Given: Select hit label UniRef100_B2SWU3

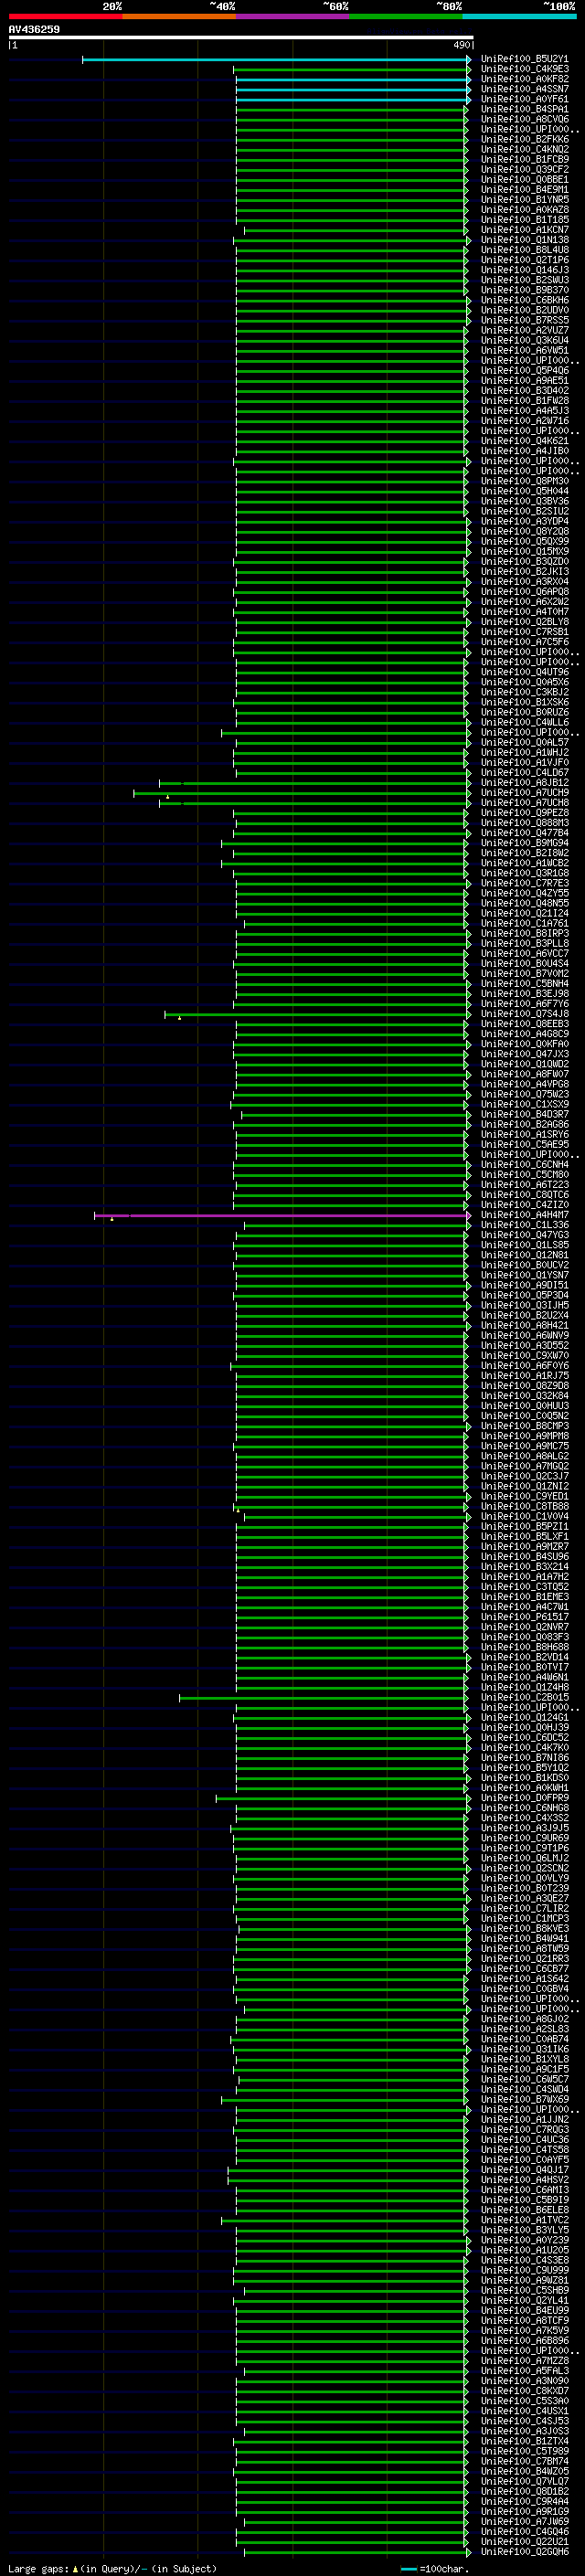Looking at the screenshot, I should pos(524,280).
